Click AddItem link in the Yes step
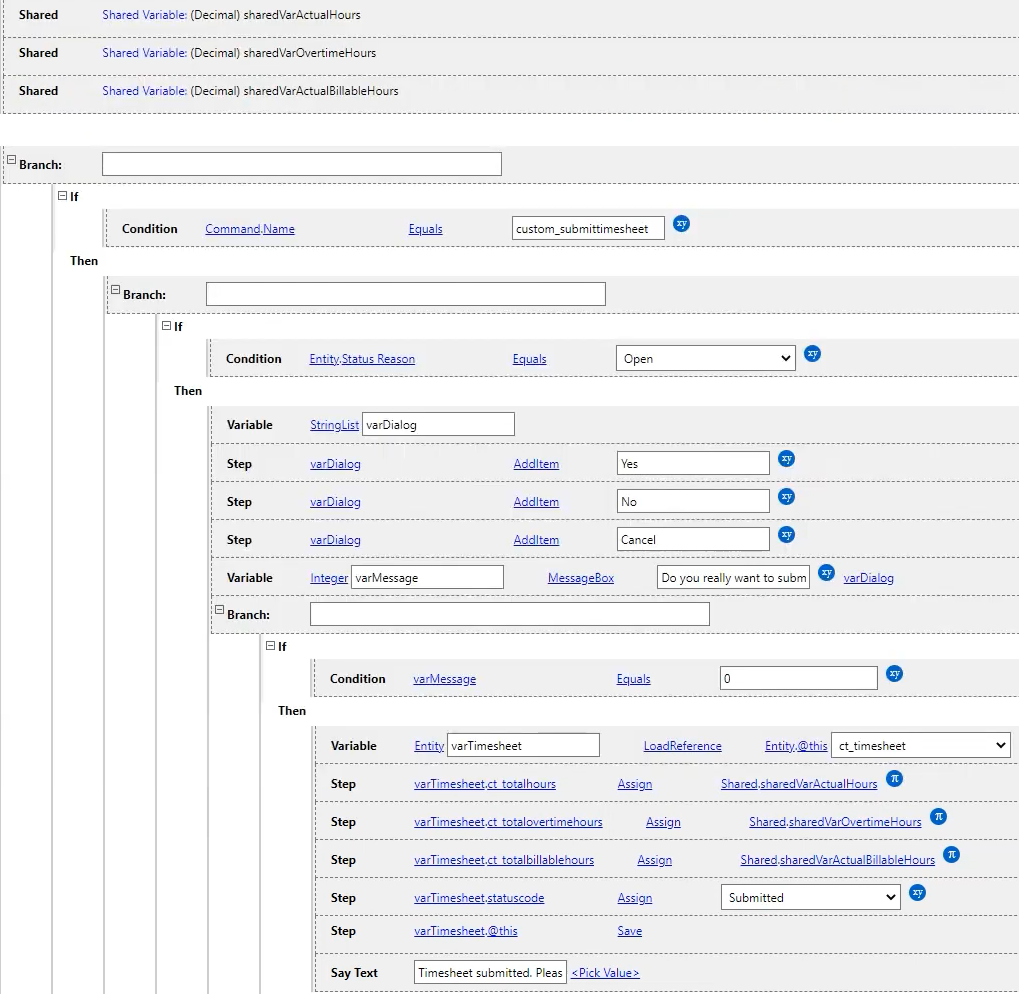The image size is (1019, 994). 536,464
